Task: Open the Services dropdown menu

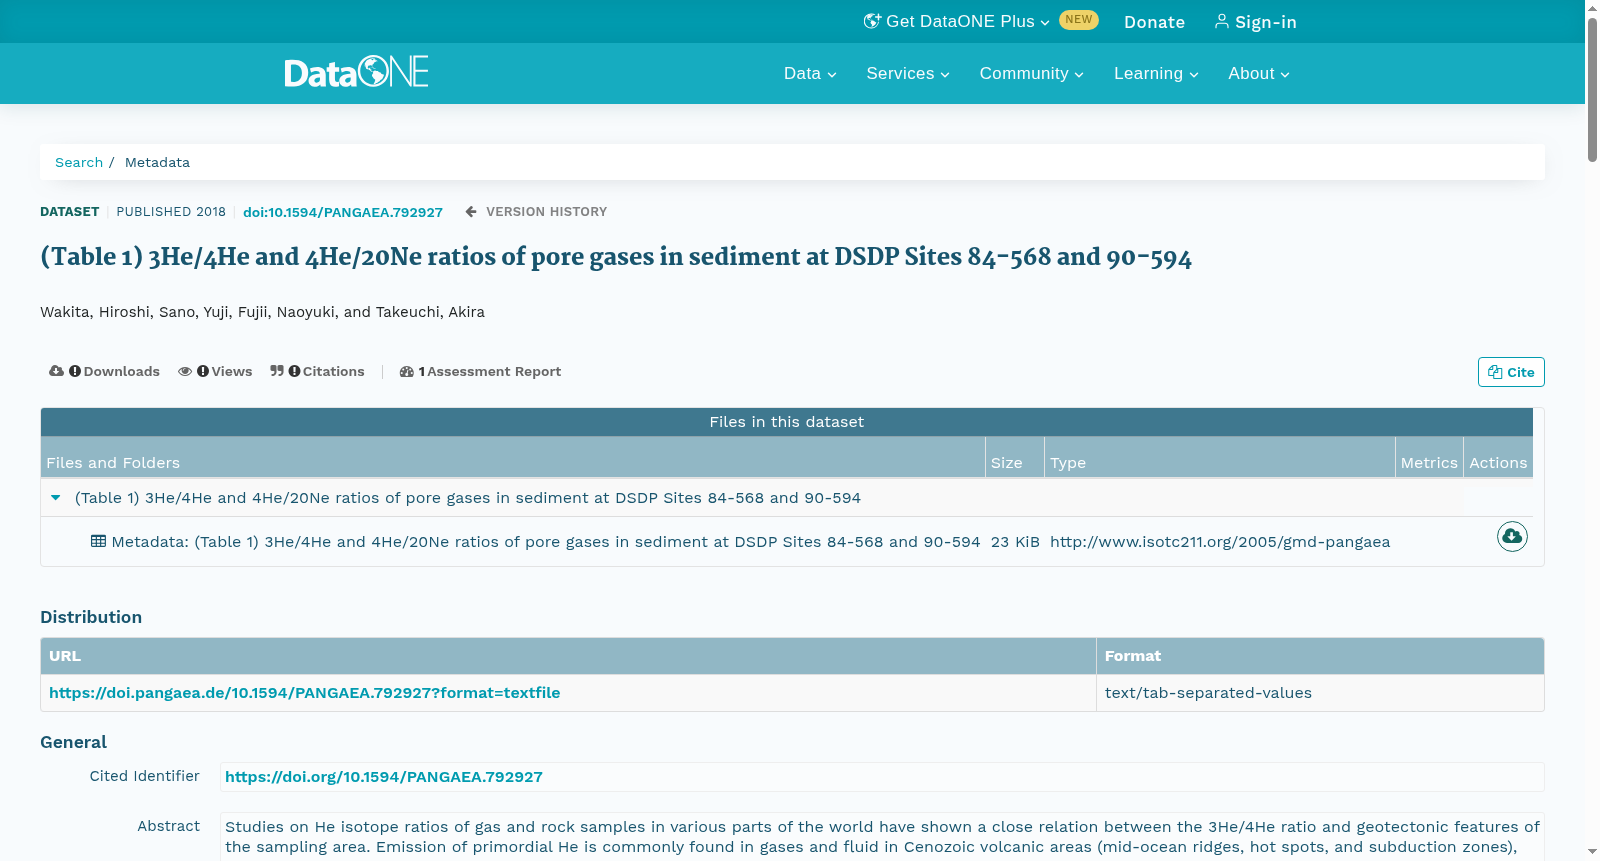Action: click(908, 74)
